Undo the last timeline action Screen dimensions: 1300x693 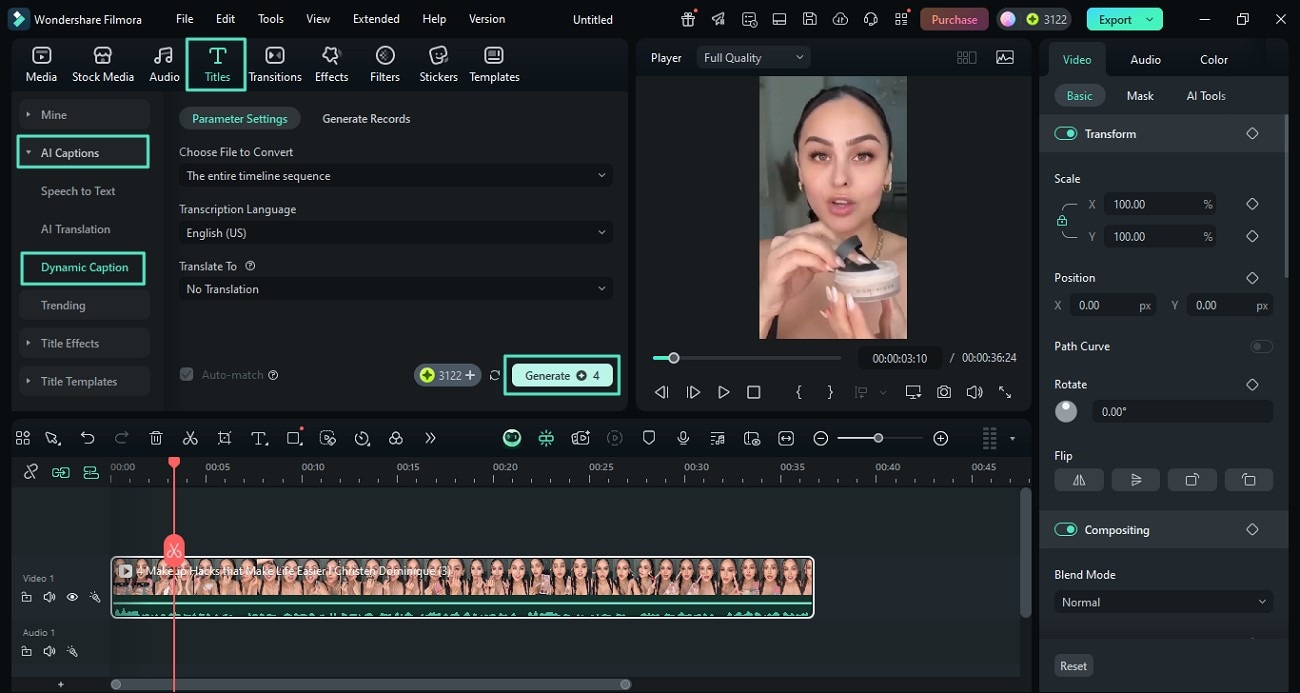tap(88, 438)
